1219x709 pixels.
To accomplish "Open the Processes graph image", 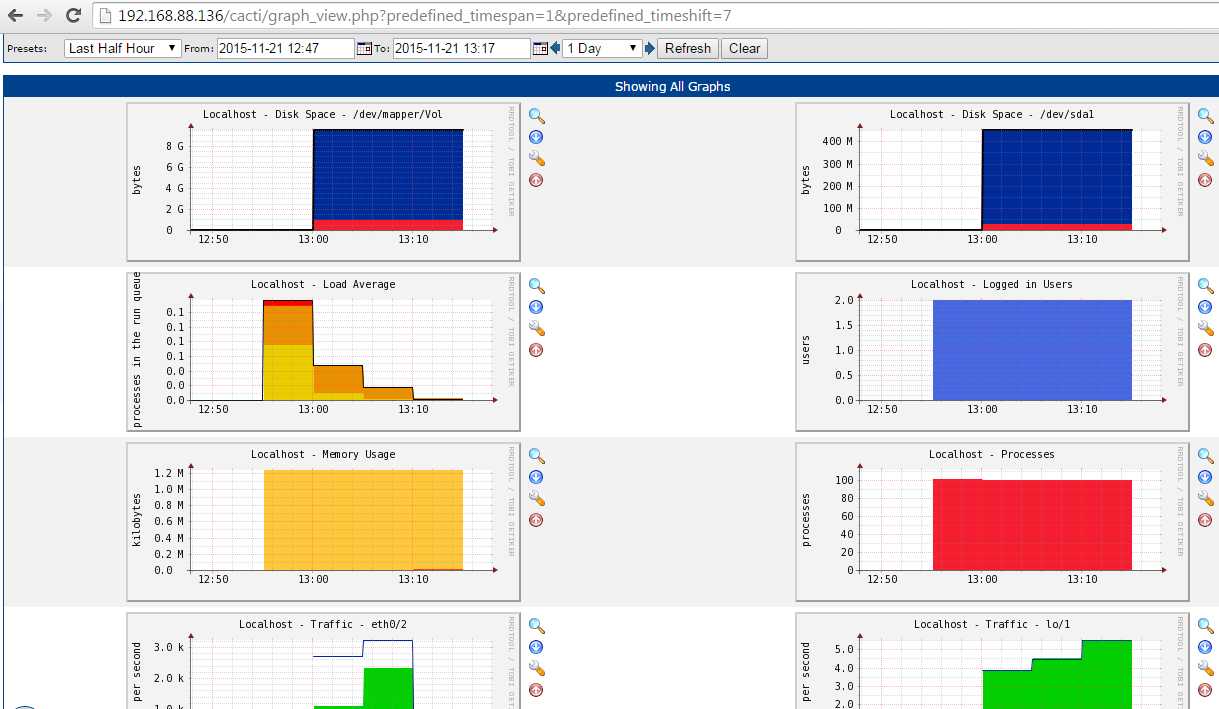I will 992,521.
